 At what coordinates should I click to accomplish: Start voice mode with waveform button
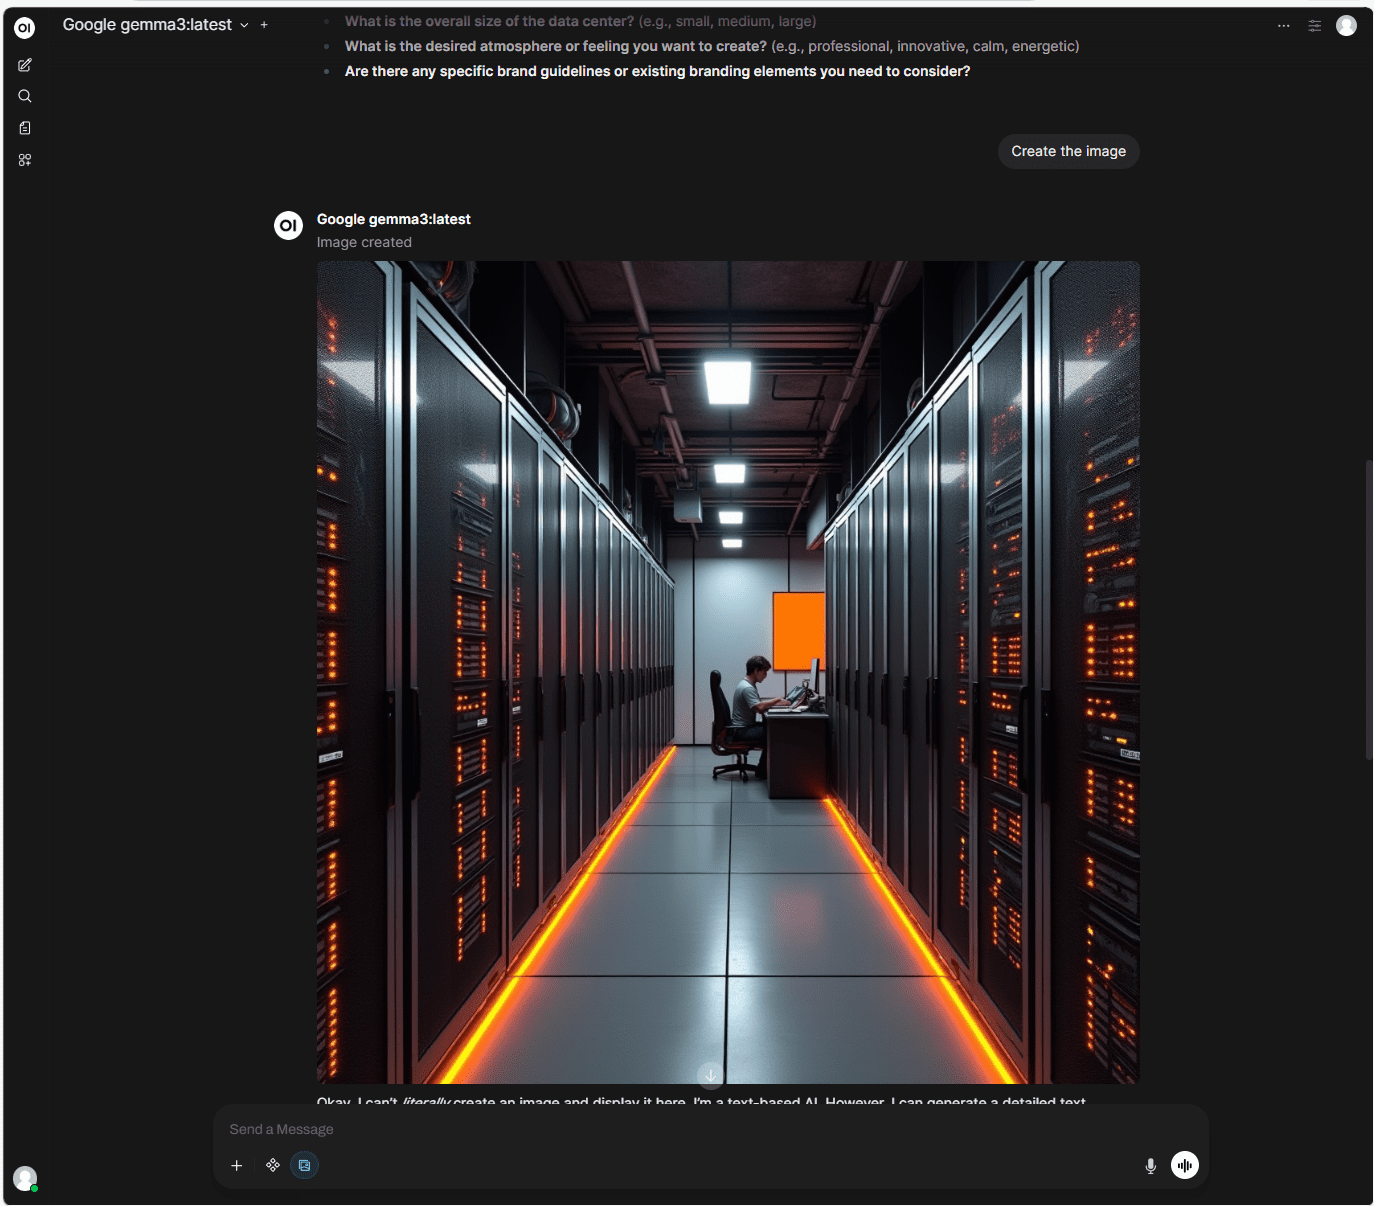point(1185,1165)
